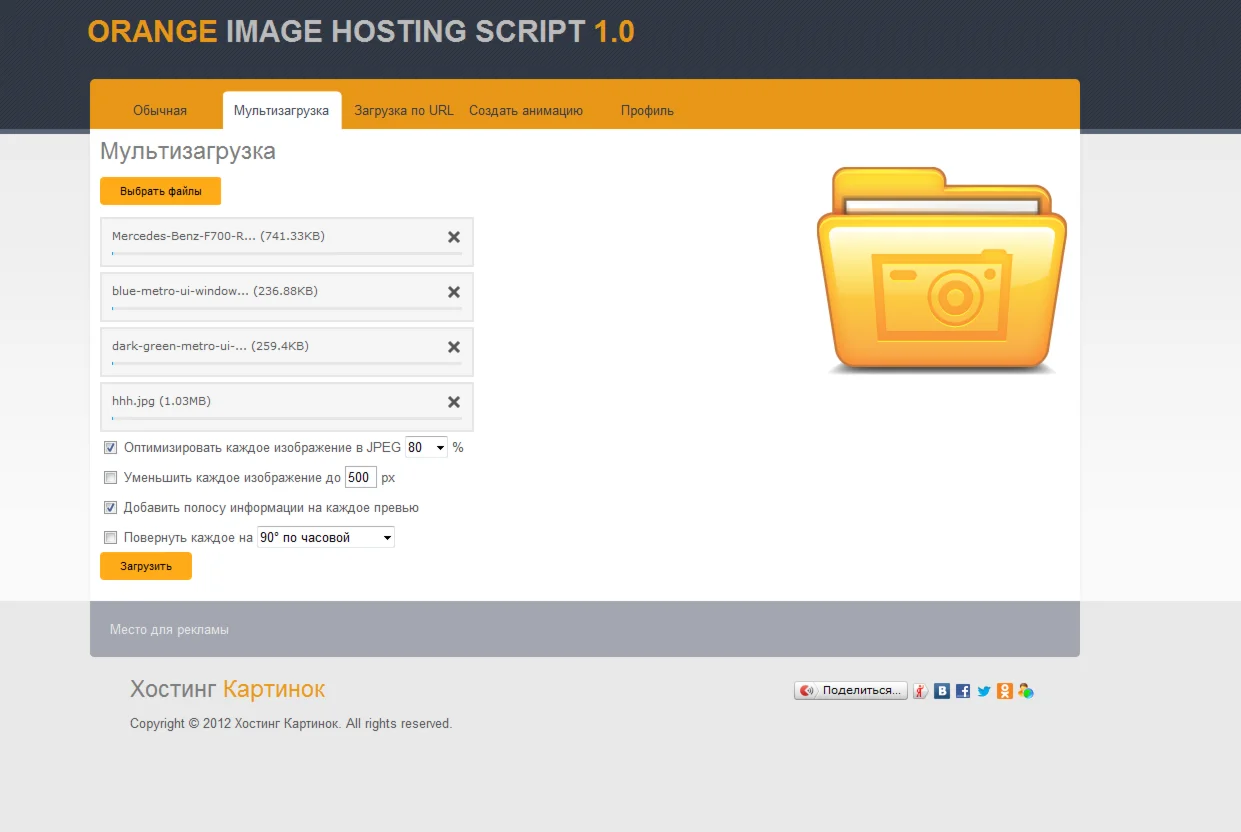Remove hhh.jpg from the upload queue
Image resolution: width=1241 pixels, height=832 pixels.
454,402
